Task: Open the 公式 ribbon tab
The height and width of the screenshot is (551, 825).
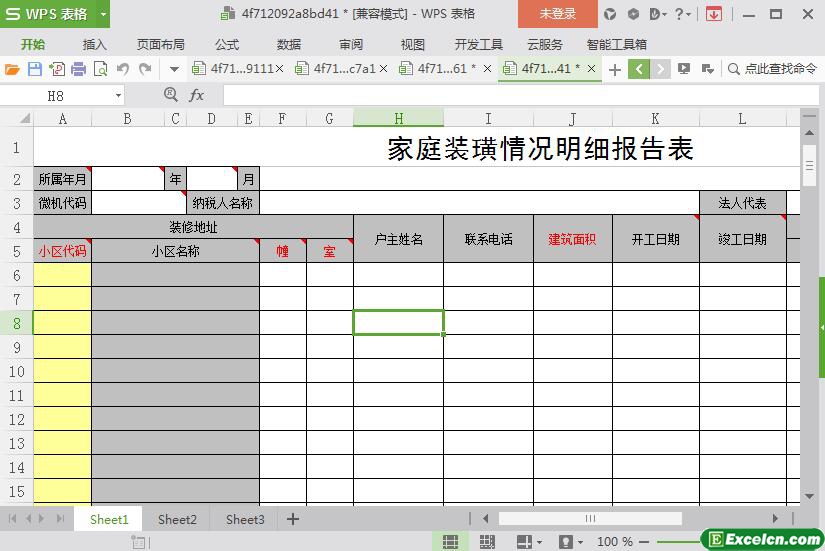Action: pyautogui.click(x=227, y=45)
